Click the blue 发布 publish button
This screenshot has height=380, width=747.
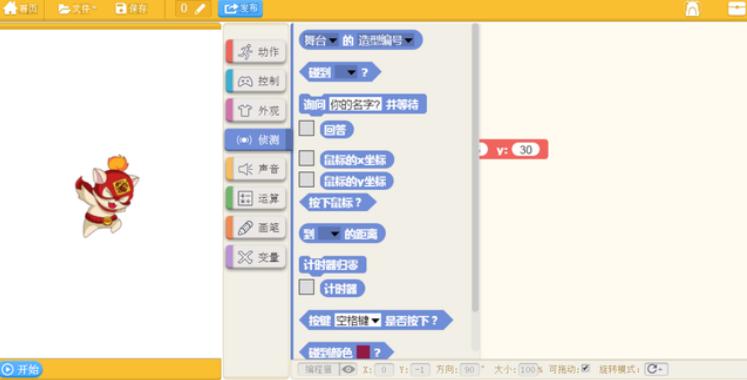pos(241,9)
